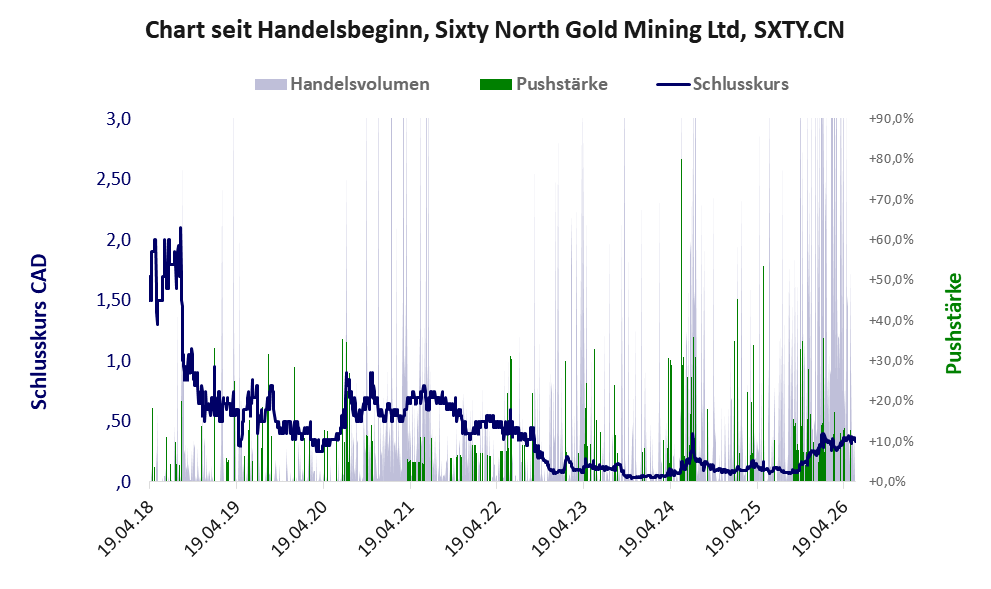Screen dimensions: 991x589
Task: Click the +40,0% right-axis label
Action: (x=891, y=320)
